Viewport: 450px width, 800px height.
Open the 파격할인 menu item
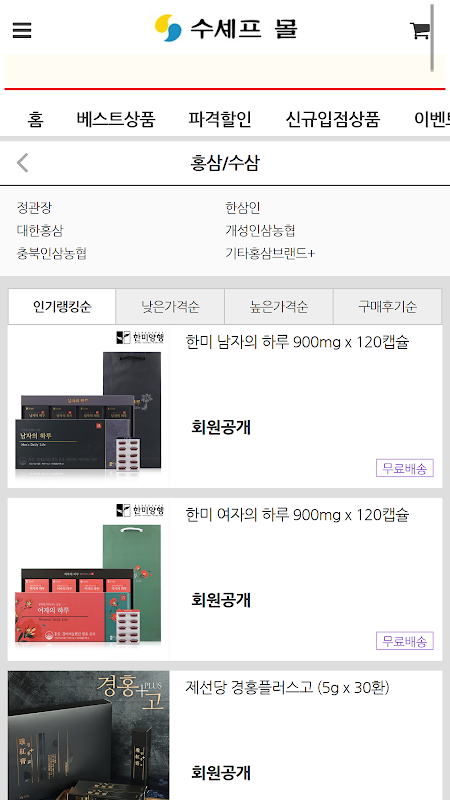(220, 119)
